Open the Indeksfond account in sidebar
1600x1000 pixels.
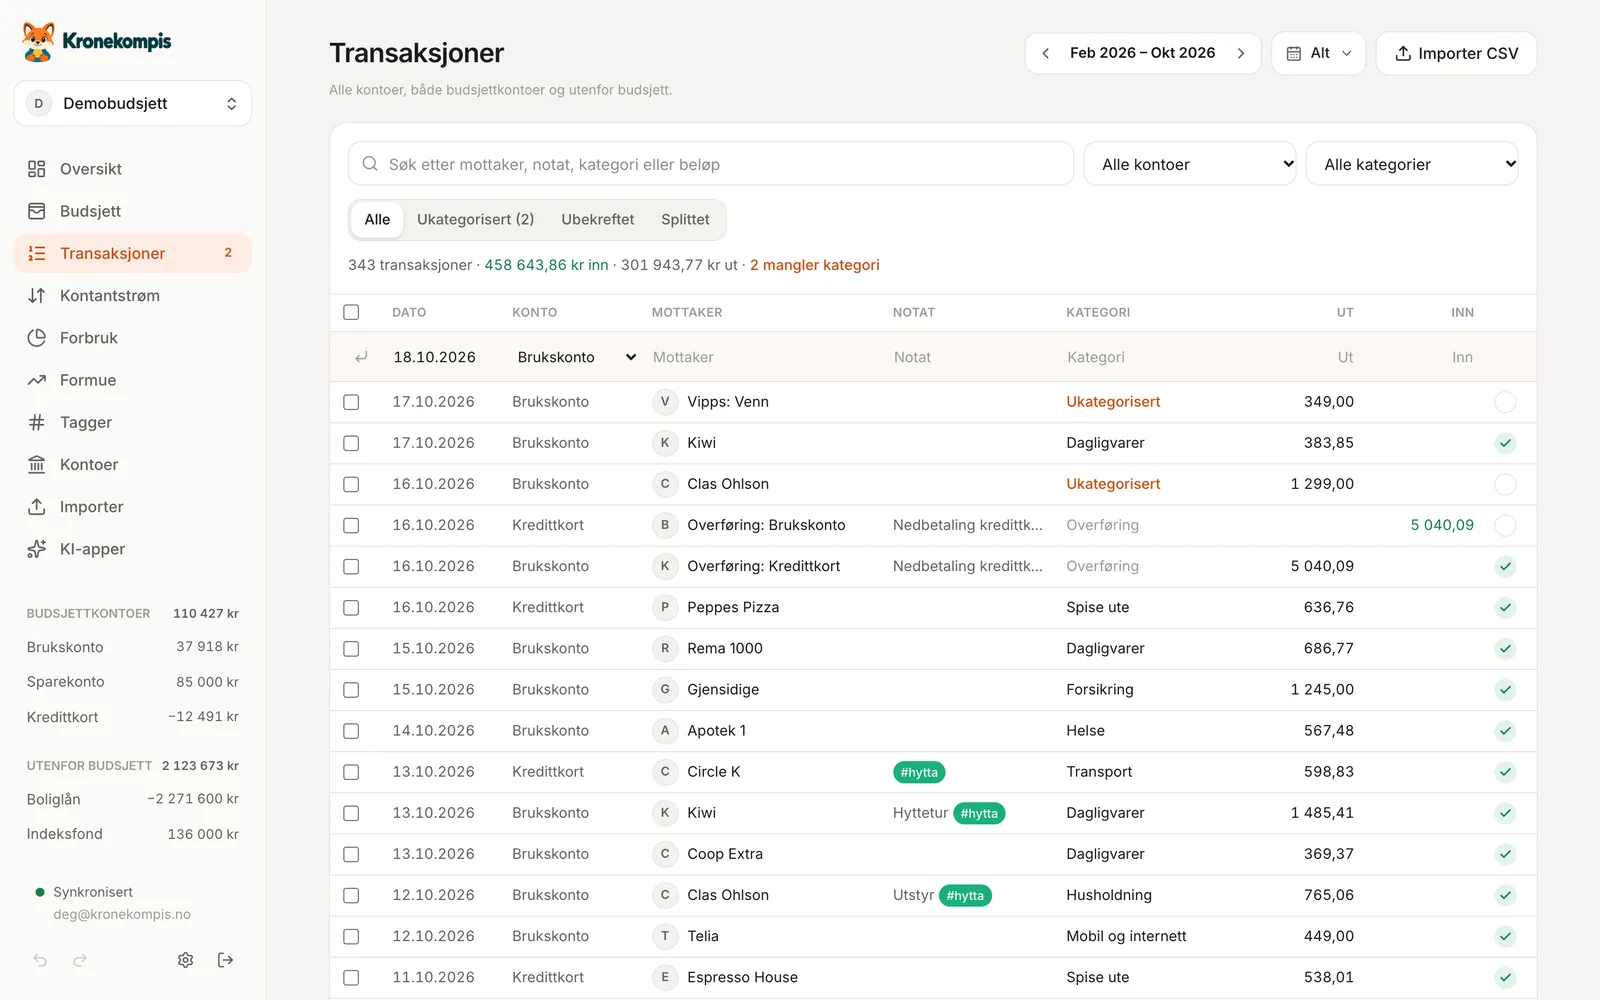coord(133,834)
